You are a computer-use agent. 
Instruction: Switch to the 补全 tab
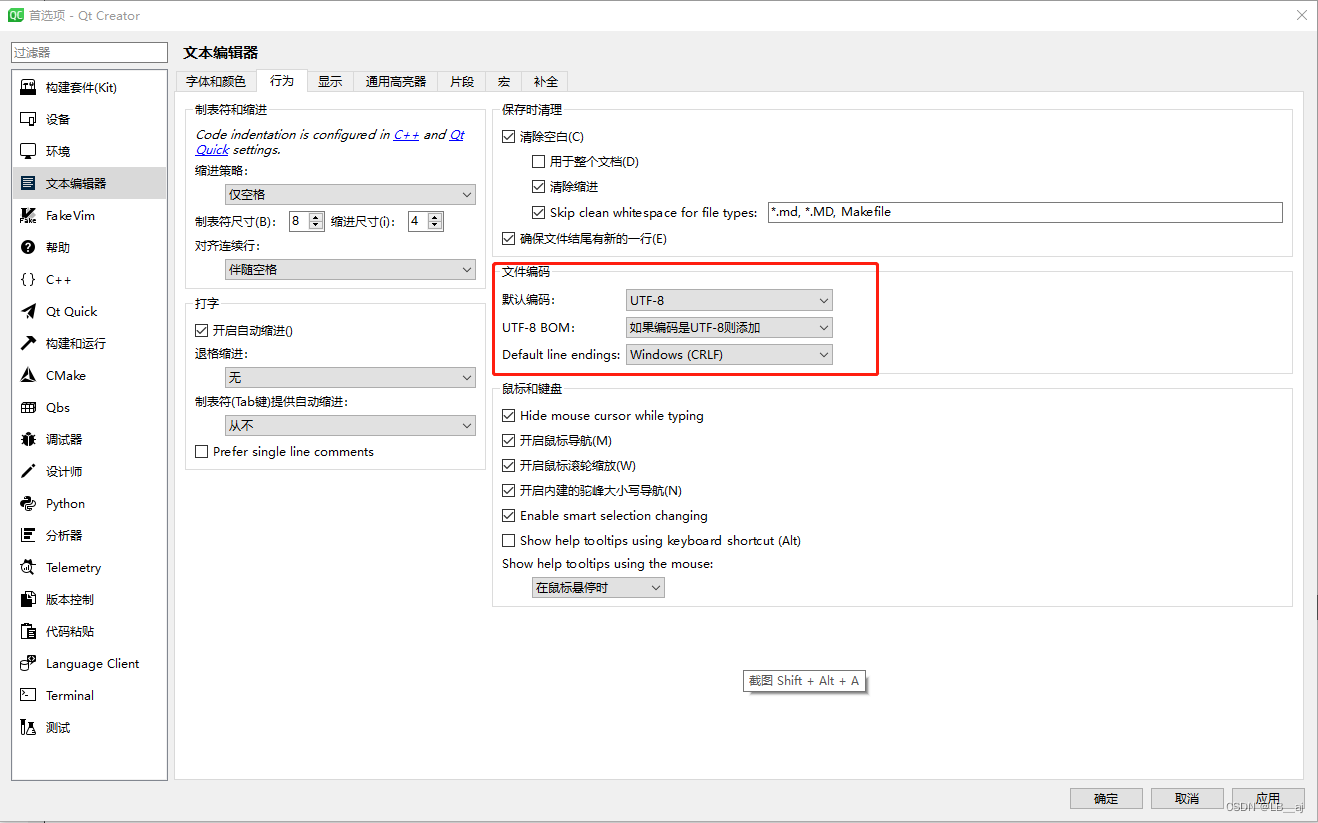[545, 81]
